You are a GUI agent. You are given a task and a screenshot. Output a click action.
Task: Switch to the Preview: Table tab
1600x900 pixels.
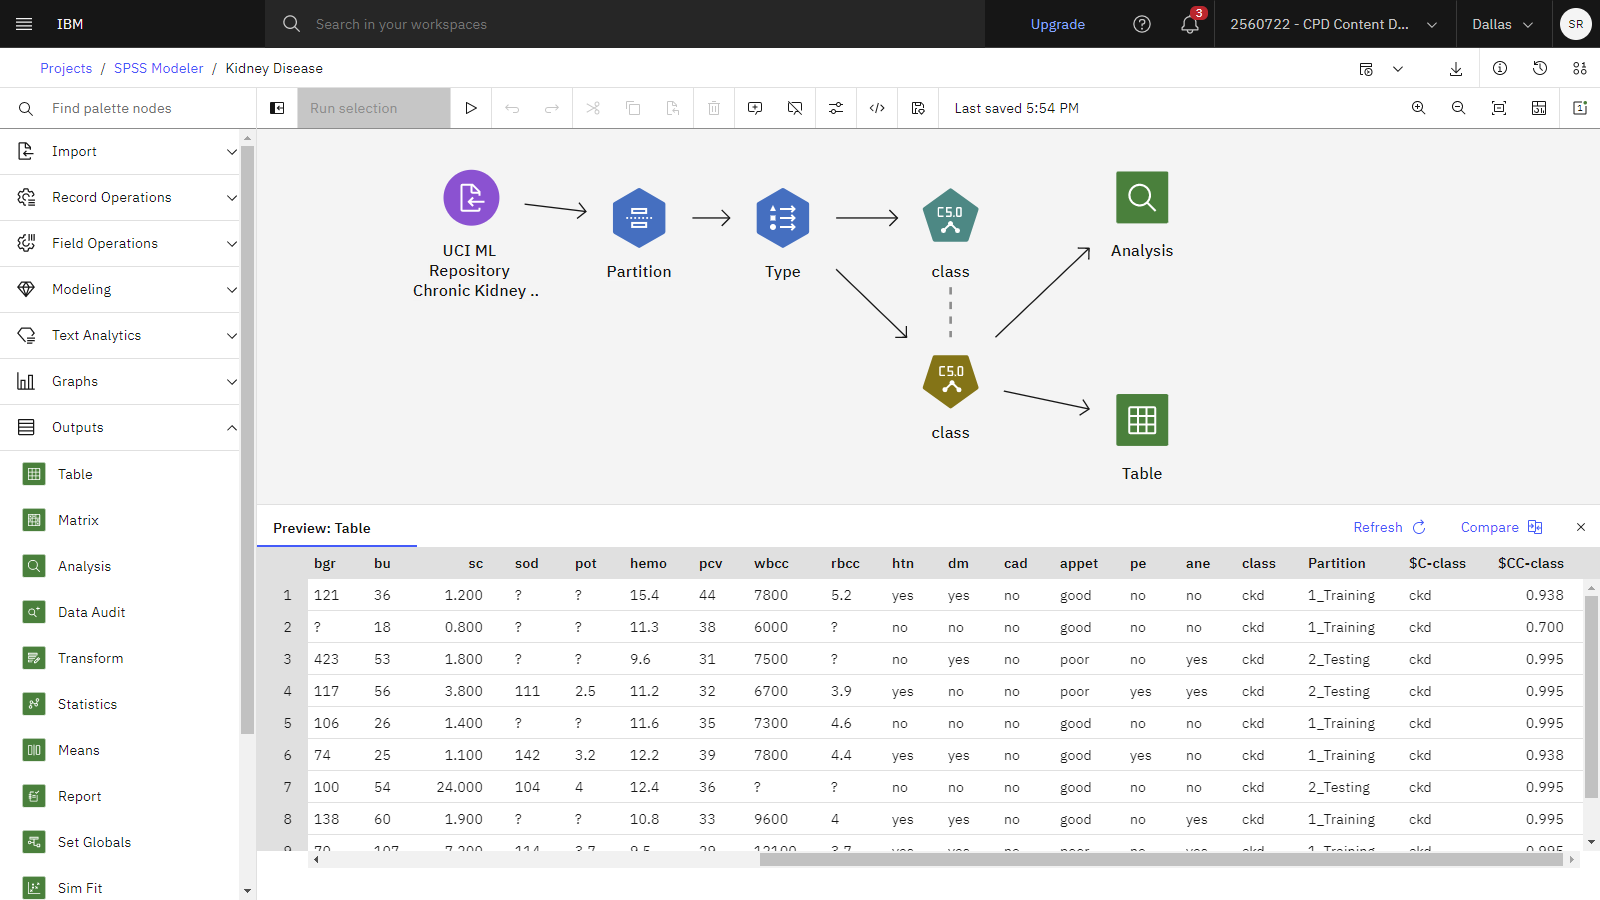(x=337, y=528)
